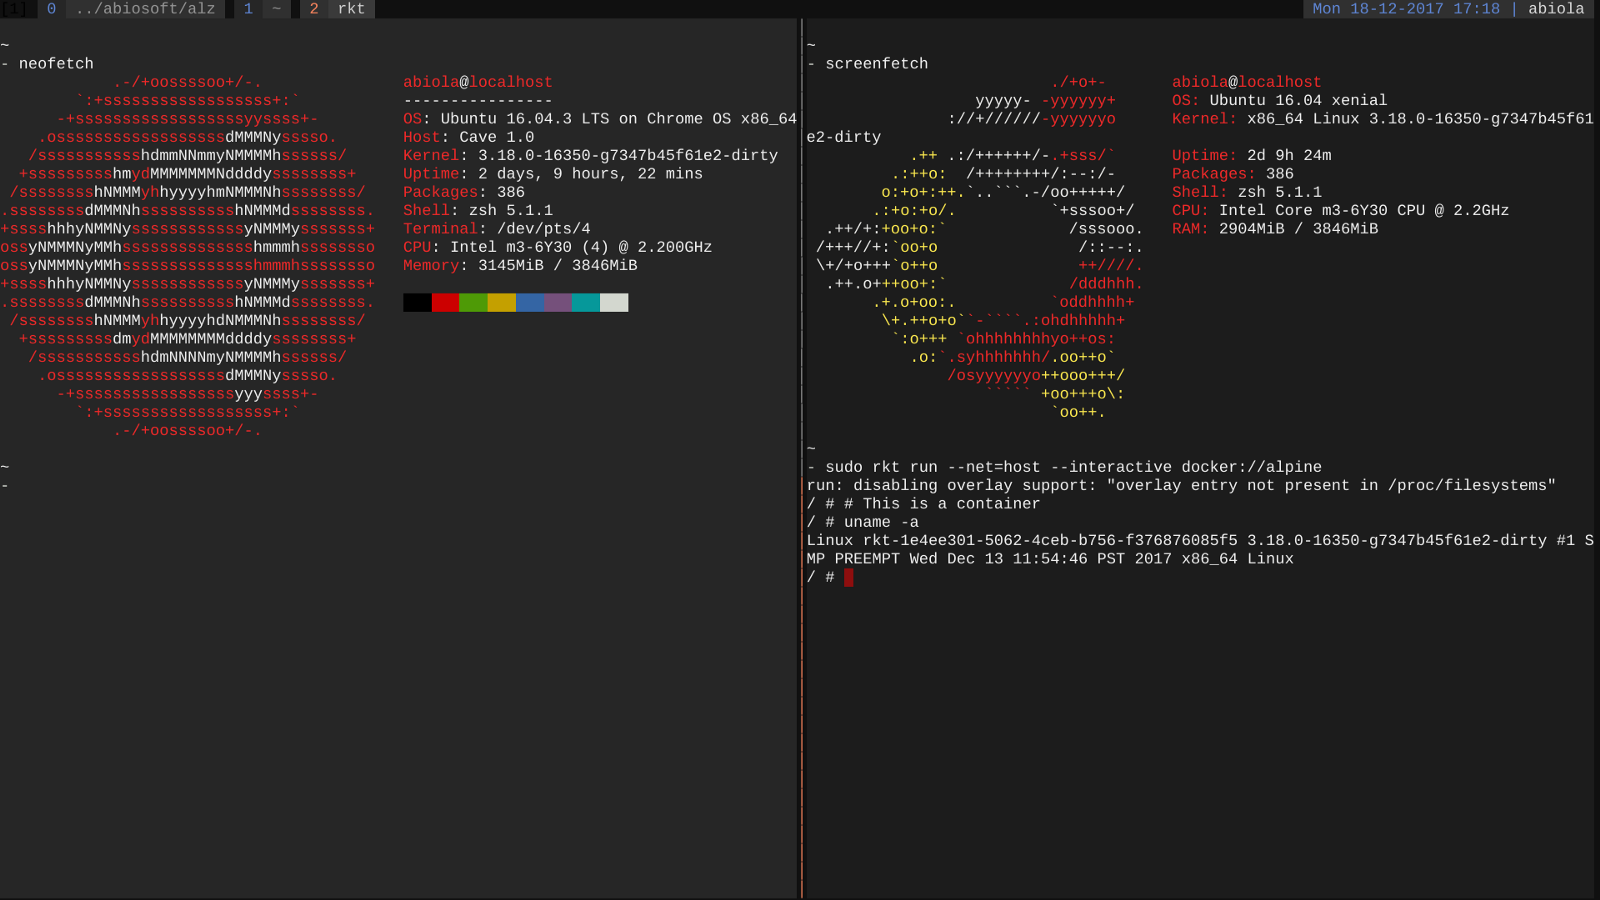Pick the blue swatch in neofetch palette

pyautogui.click(x=530, y=303)
